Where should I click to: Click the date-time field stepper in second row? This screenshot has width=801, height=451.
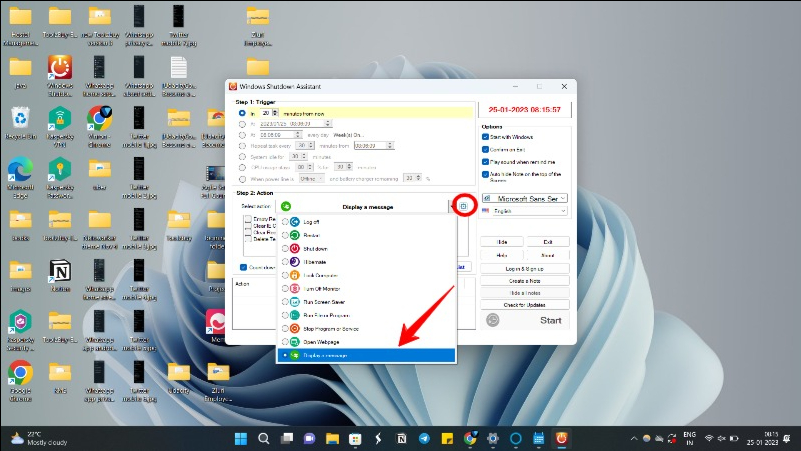328,124
